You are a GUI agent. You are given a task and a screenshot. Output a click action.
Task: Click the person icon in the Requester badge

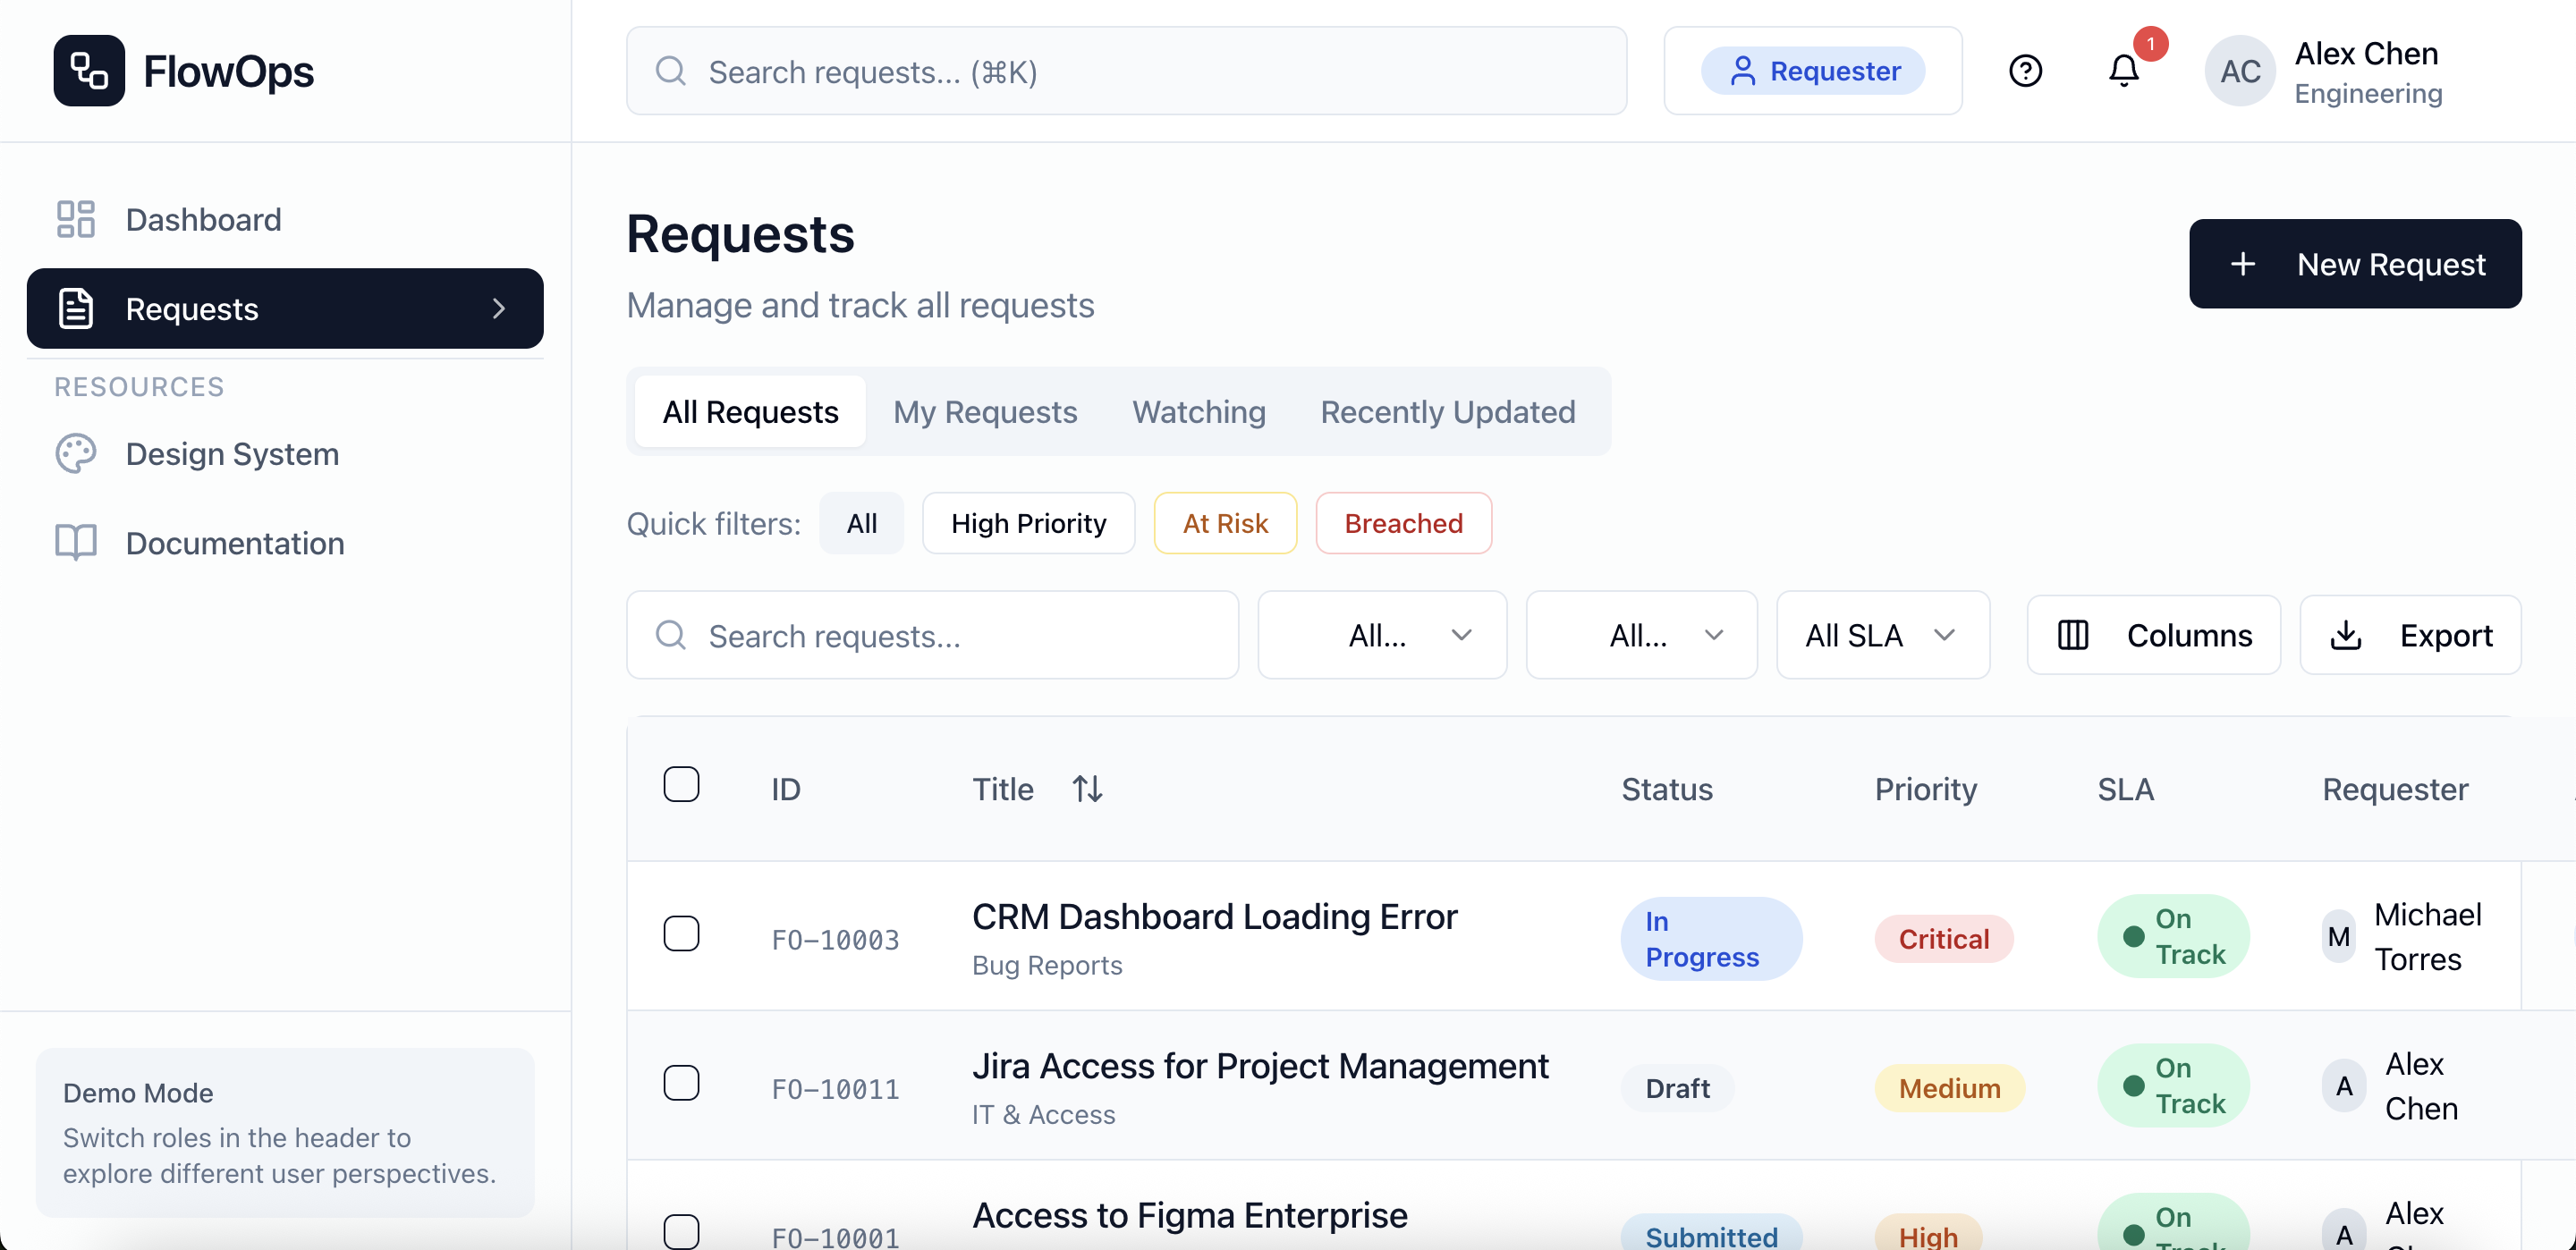tap(1742, 71)
